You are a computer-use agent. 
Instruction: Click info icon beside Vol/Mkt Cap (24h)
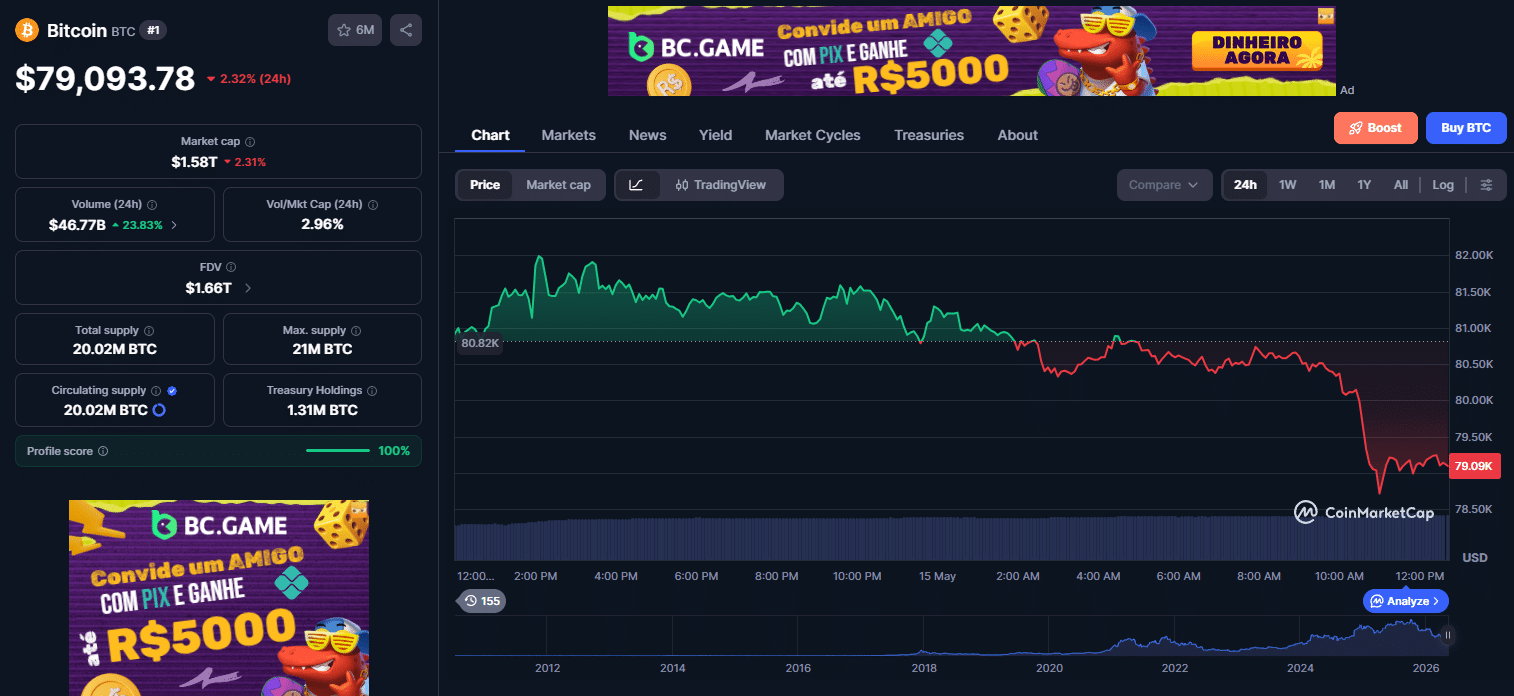(373, 204)
